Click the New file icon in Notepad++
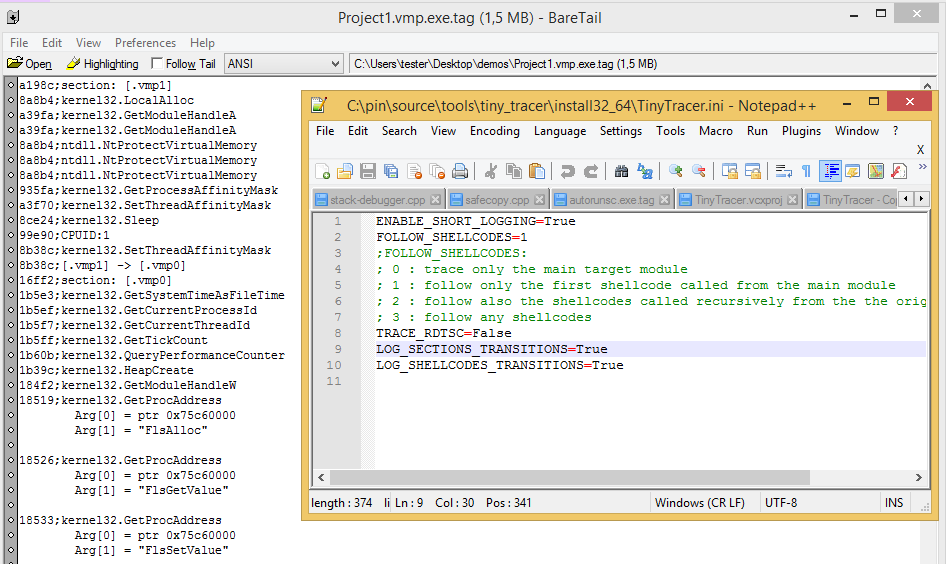The width and height of the screenshot is (946, 564). click(x=322, y=171)
